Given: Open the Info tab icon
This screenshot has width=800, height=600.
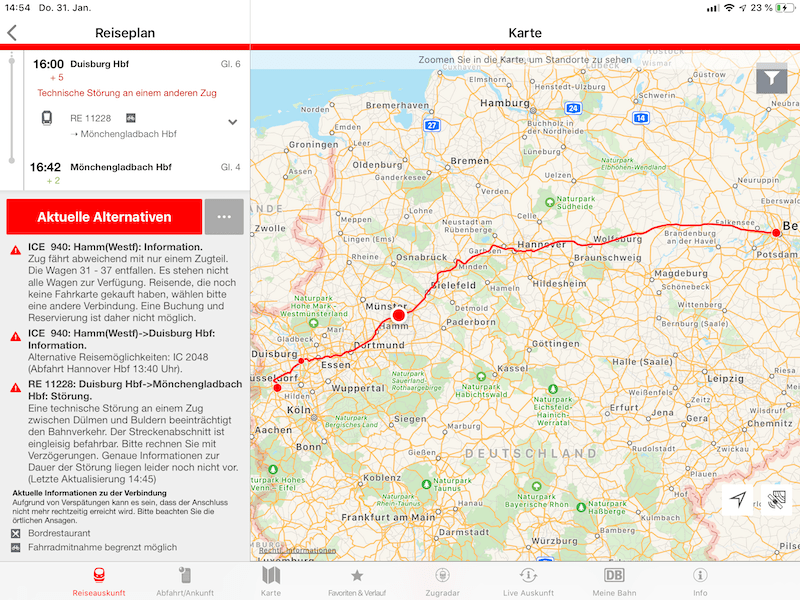Looking at the screenshot, I should tap(700, 581).
